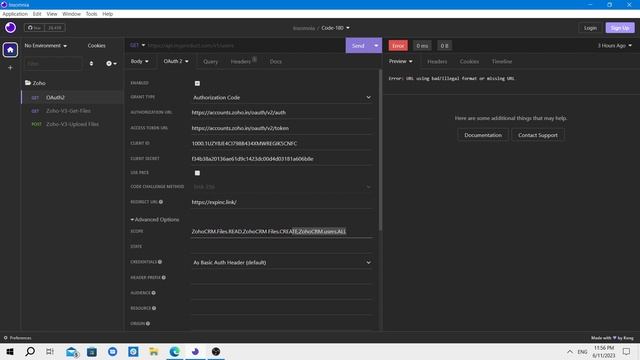This screenshot has width=640, height=360.
Task: Click the Scope input field
Action: (282, 231)
